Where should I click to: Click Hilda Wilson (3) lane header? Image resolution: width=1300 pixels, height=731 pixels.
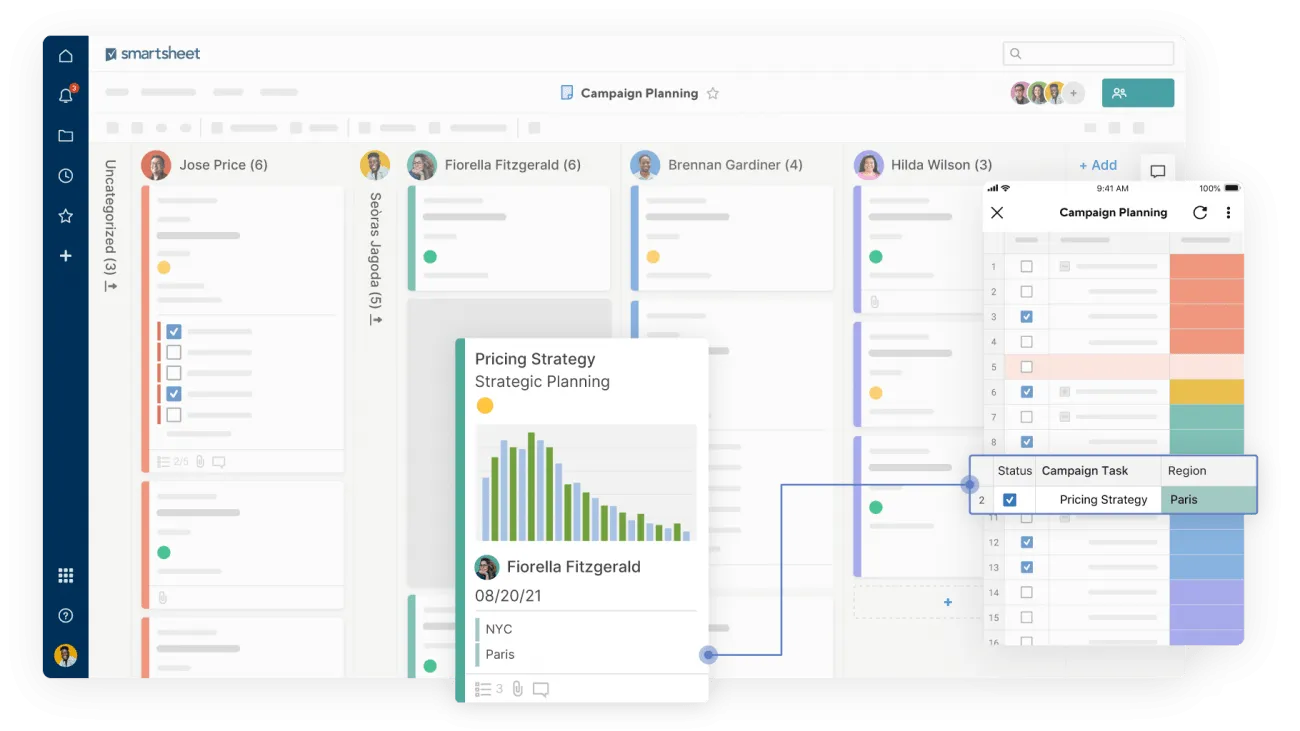(x=942, y=165)
